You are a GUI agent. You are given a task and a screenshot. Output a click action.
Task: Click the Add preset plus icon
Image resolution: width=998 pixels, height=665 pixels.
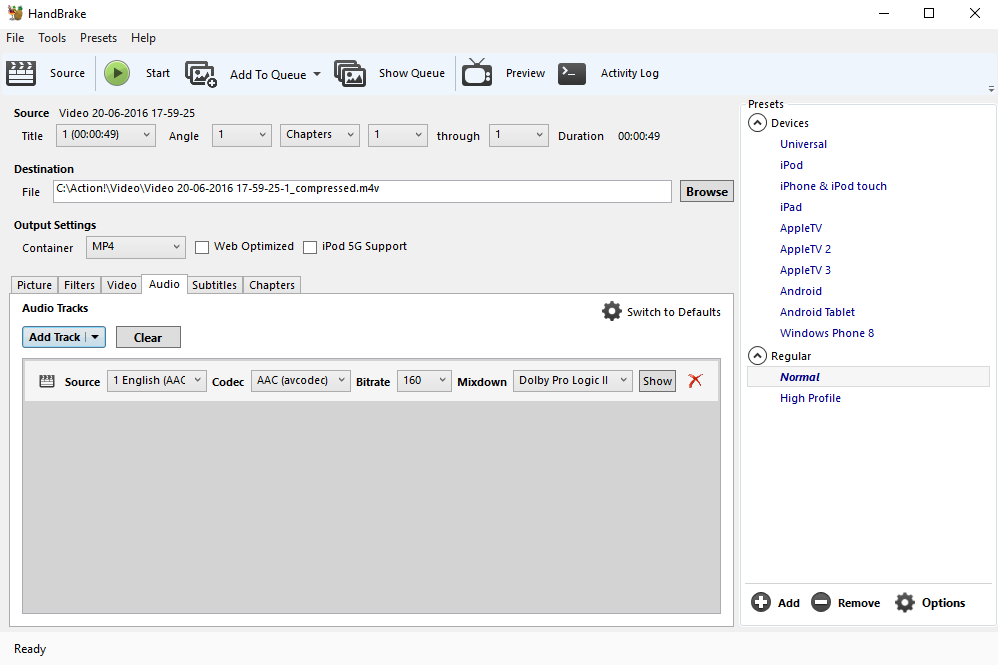tap(761, 602)
